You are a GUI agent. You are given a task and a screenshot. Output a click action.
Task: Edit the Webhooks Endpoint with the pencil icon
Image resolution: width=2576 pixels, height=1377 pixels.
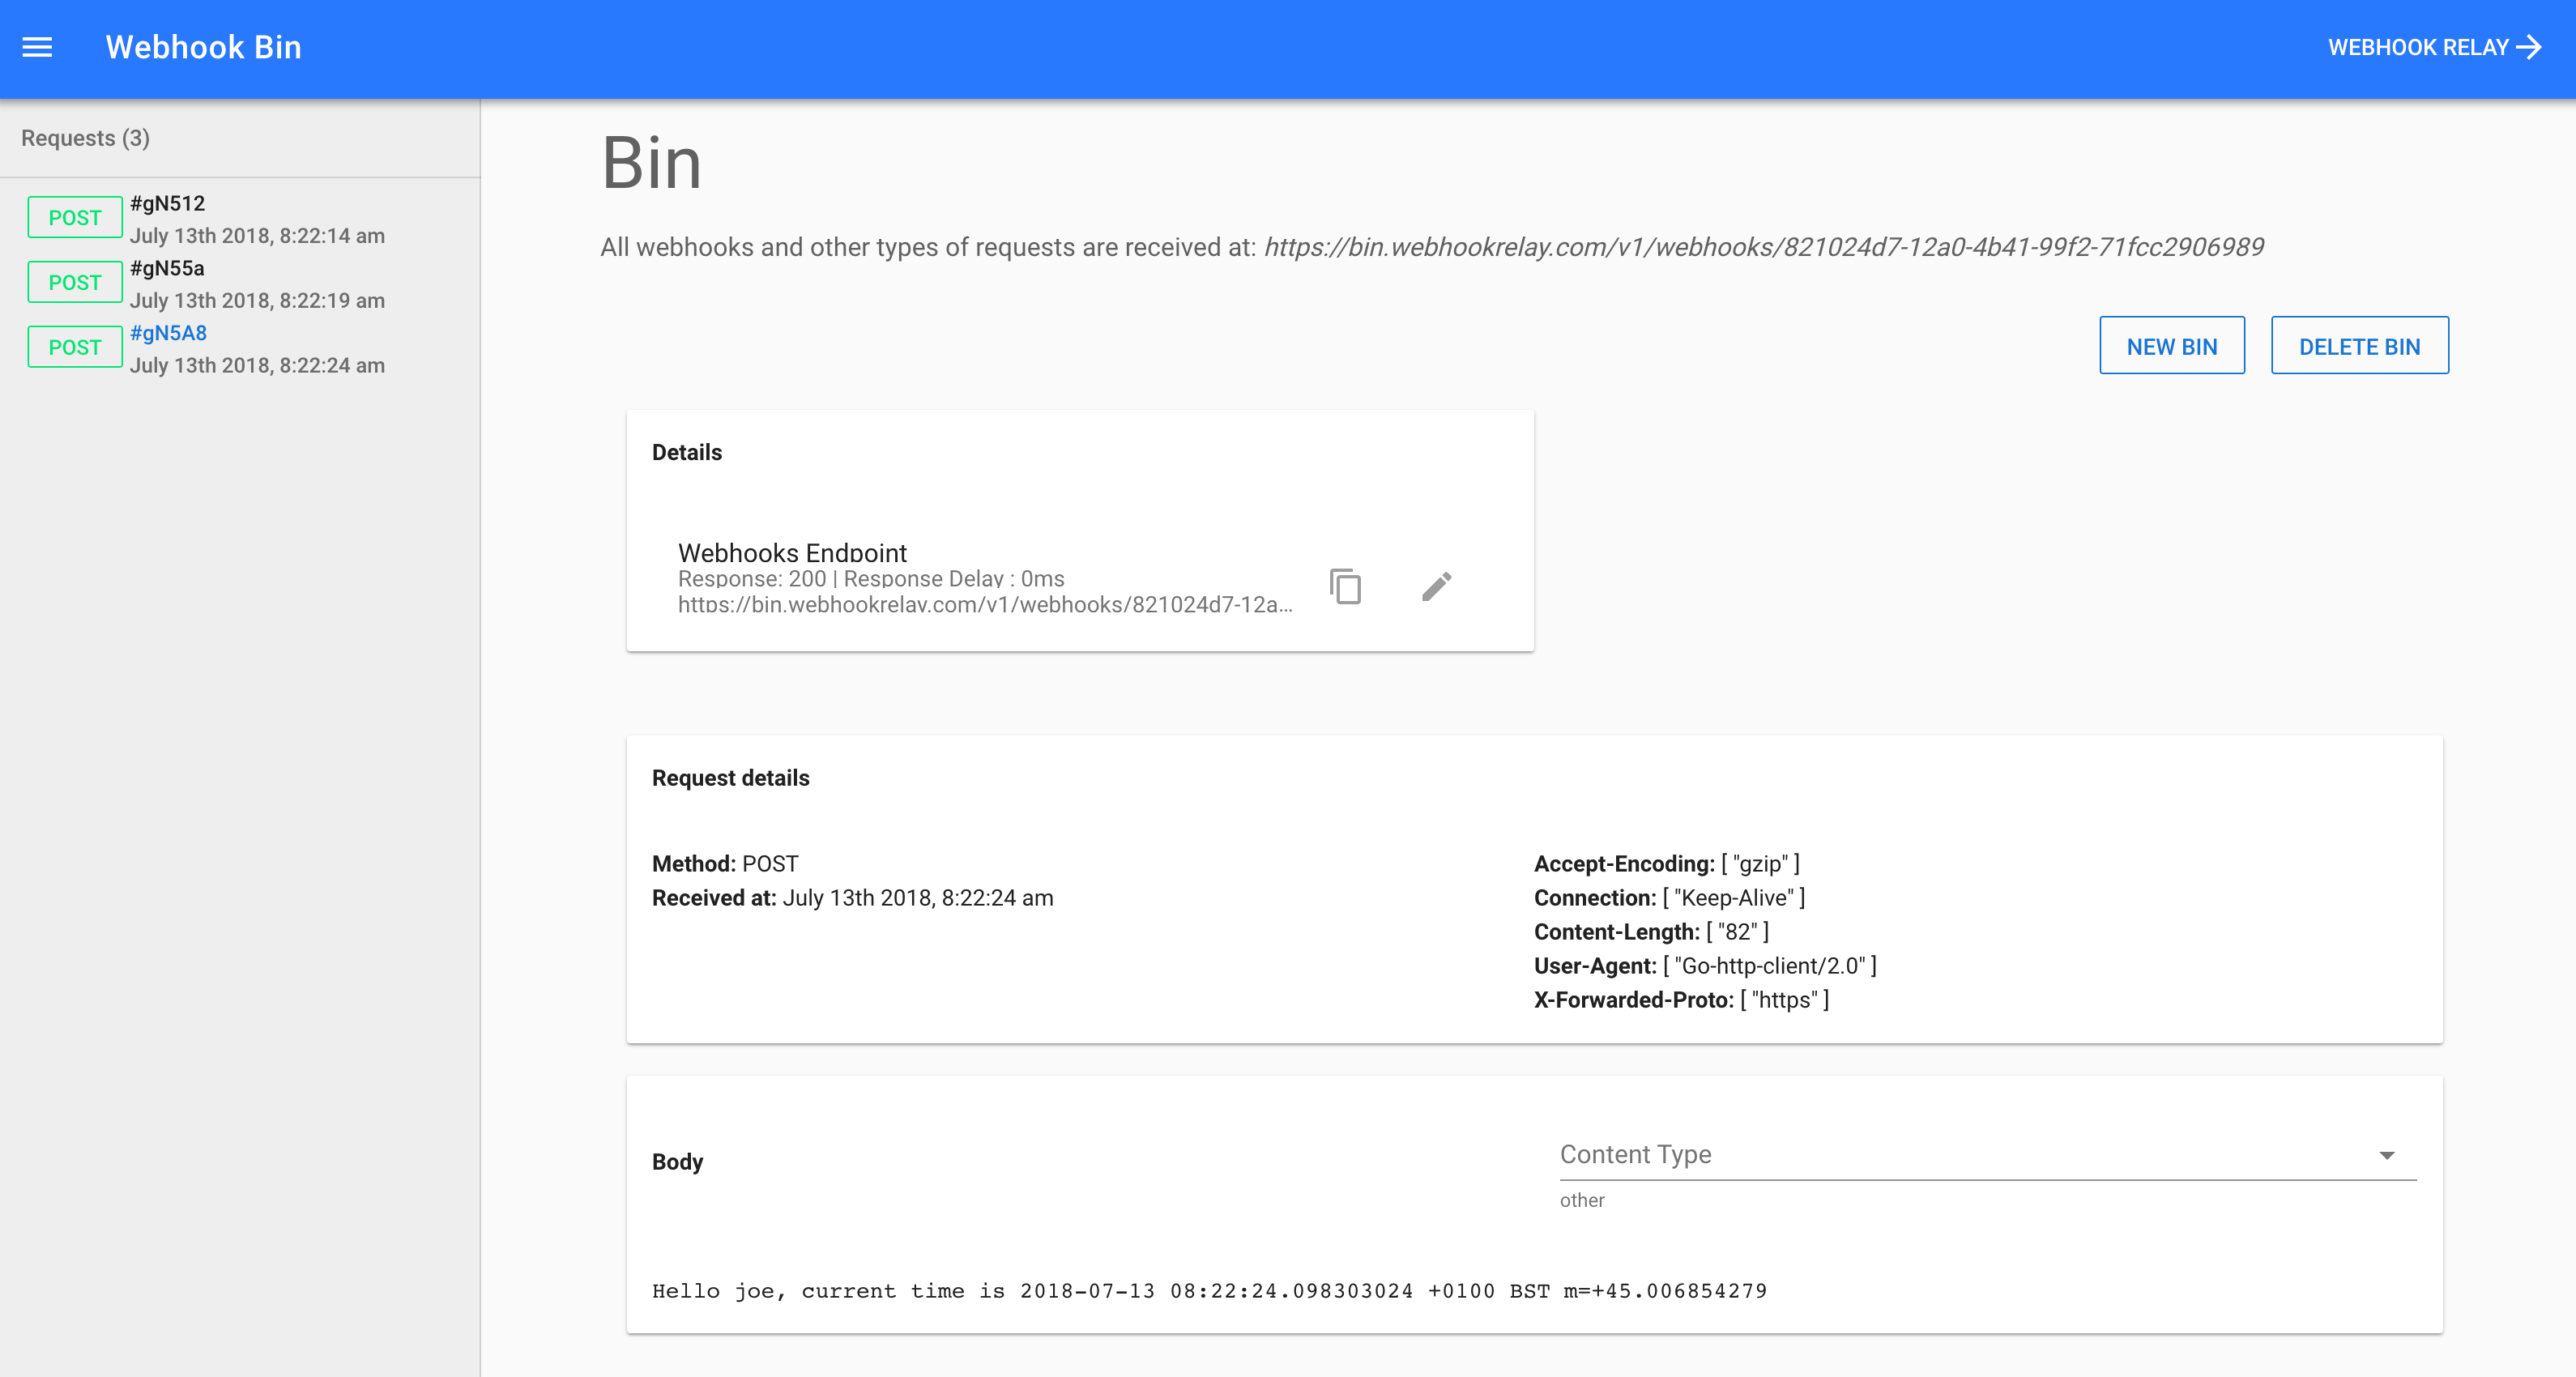pos(1438,587)
